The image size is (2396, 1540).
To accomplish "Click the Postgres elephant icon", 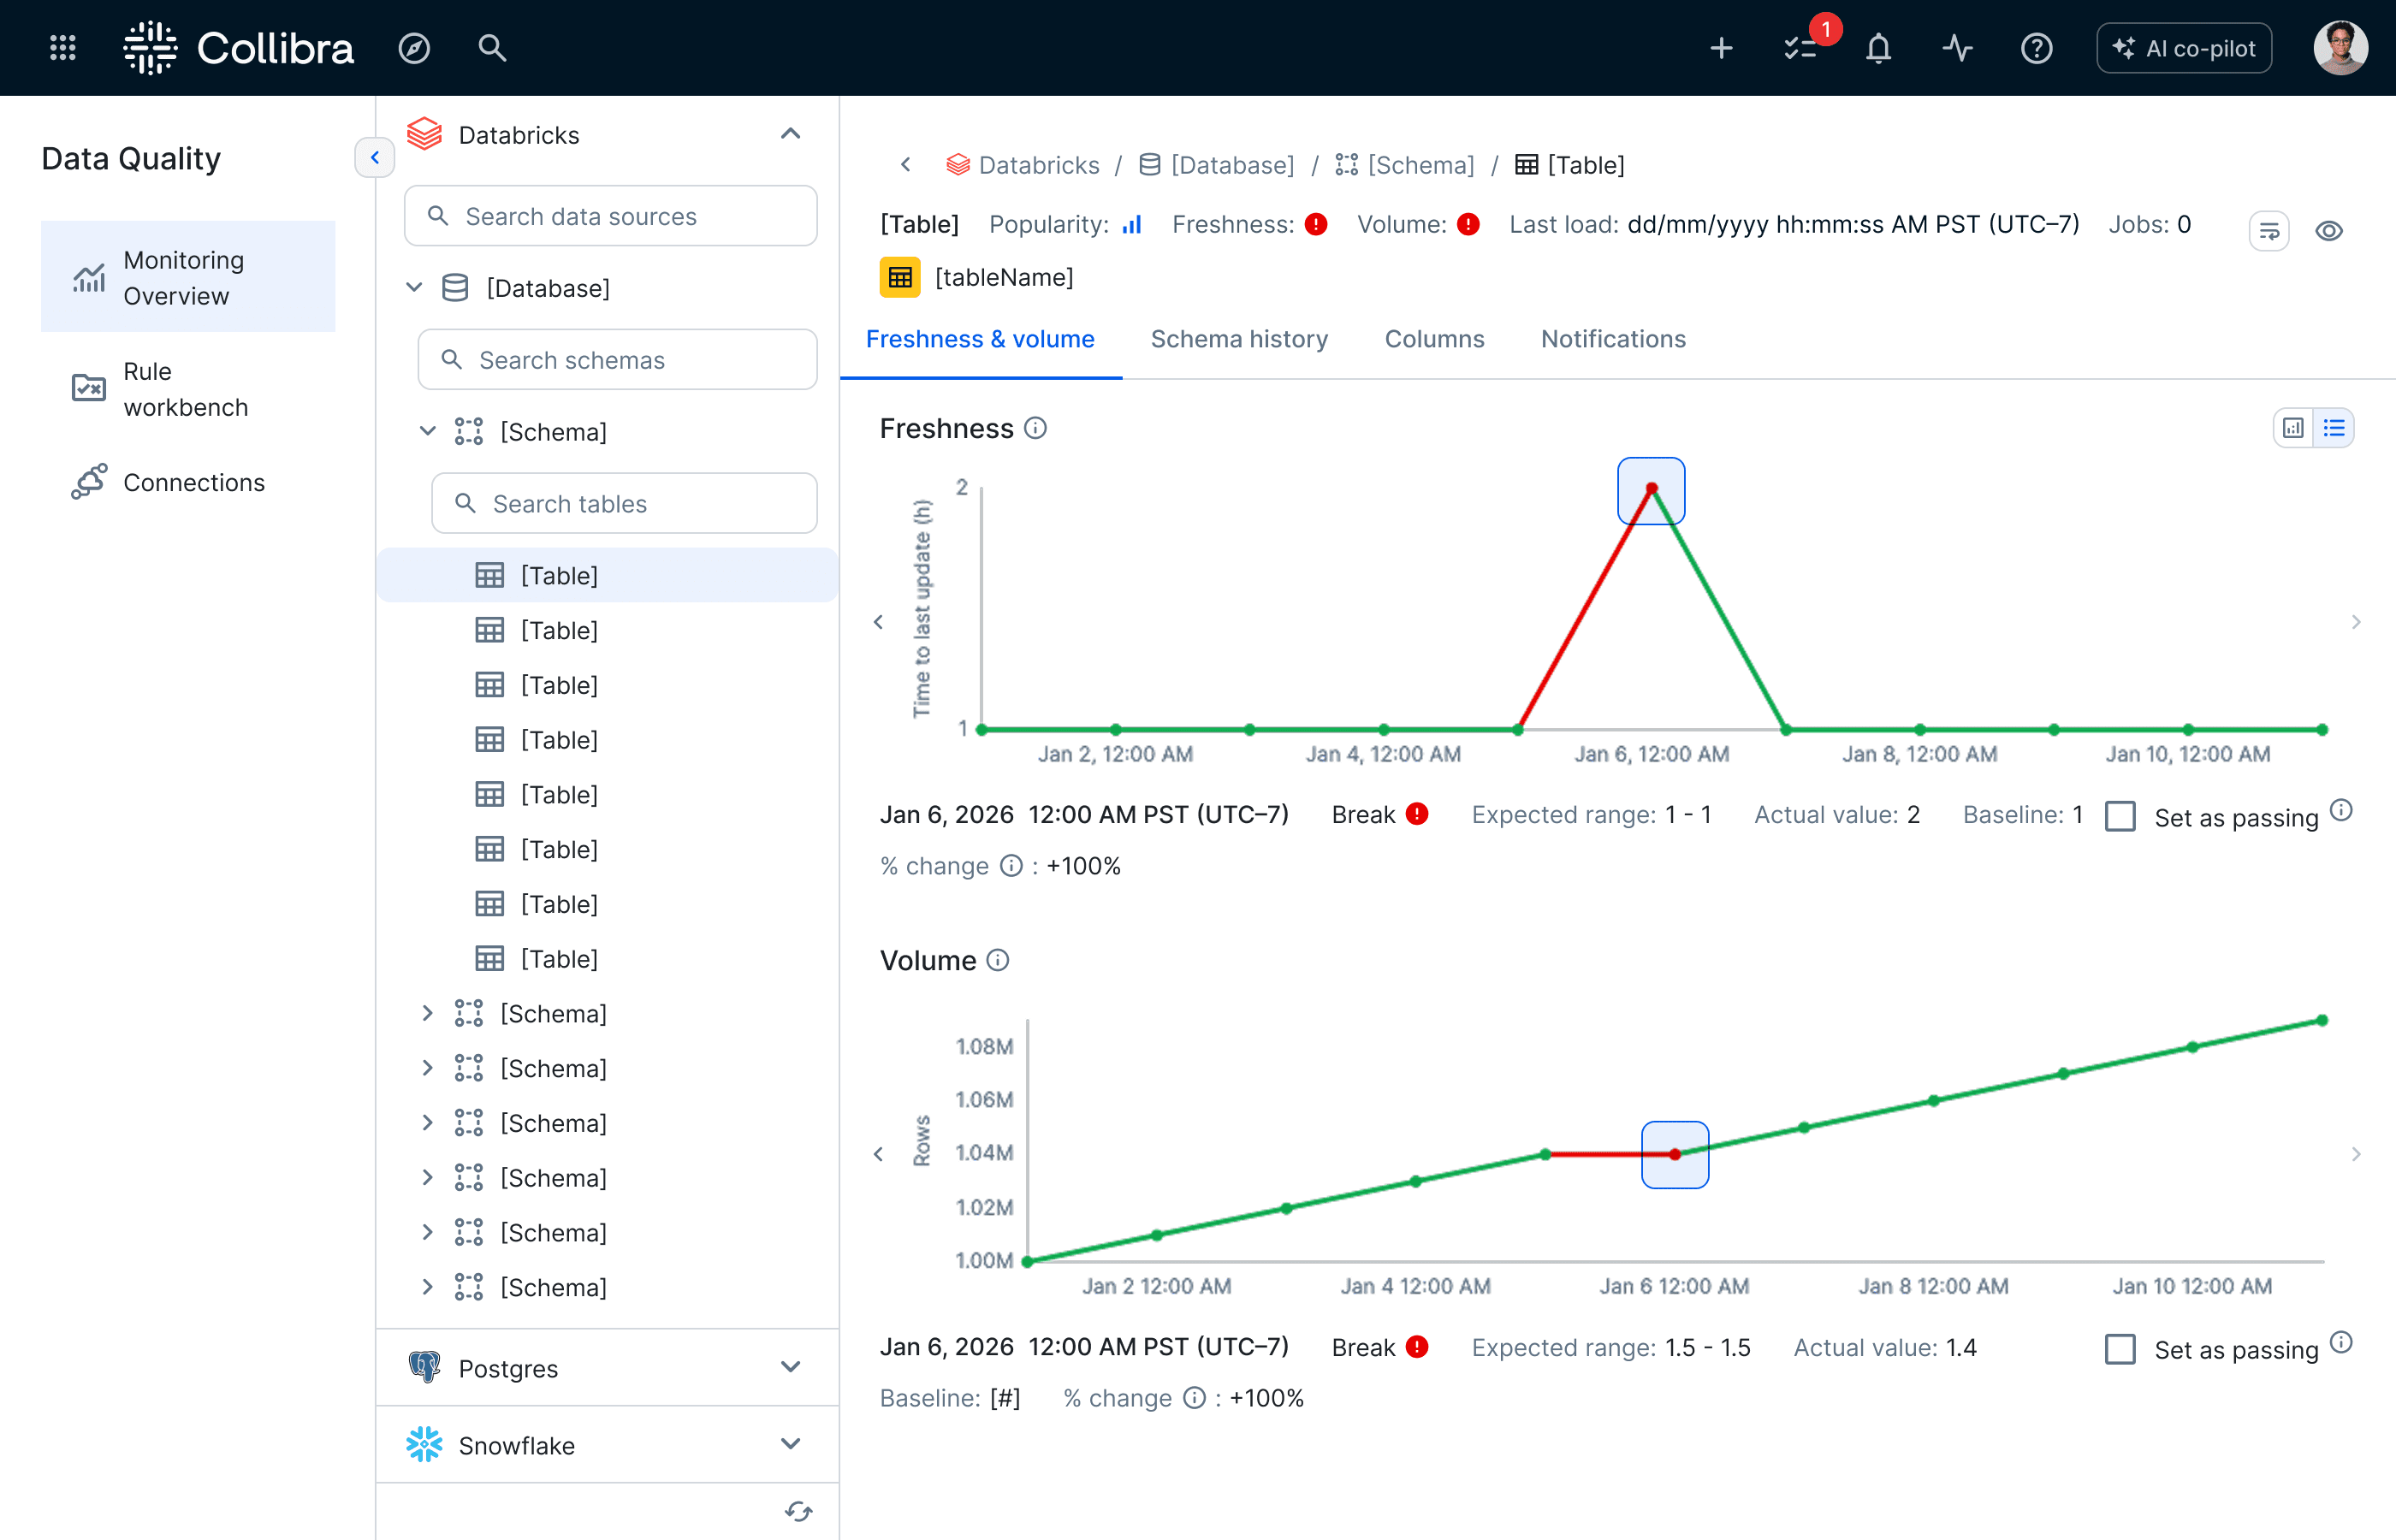I will tap(424, 1367).
